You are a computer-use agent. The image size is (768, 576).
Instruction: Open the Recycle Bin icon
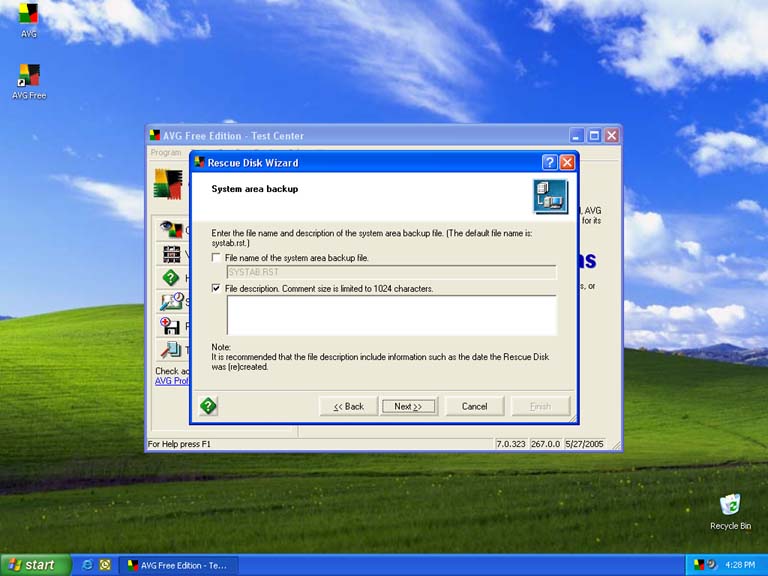730,506
